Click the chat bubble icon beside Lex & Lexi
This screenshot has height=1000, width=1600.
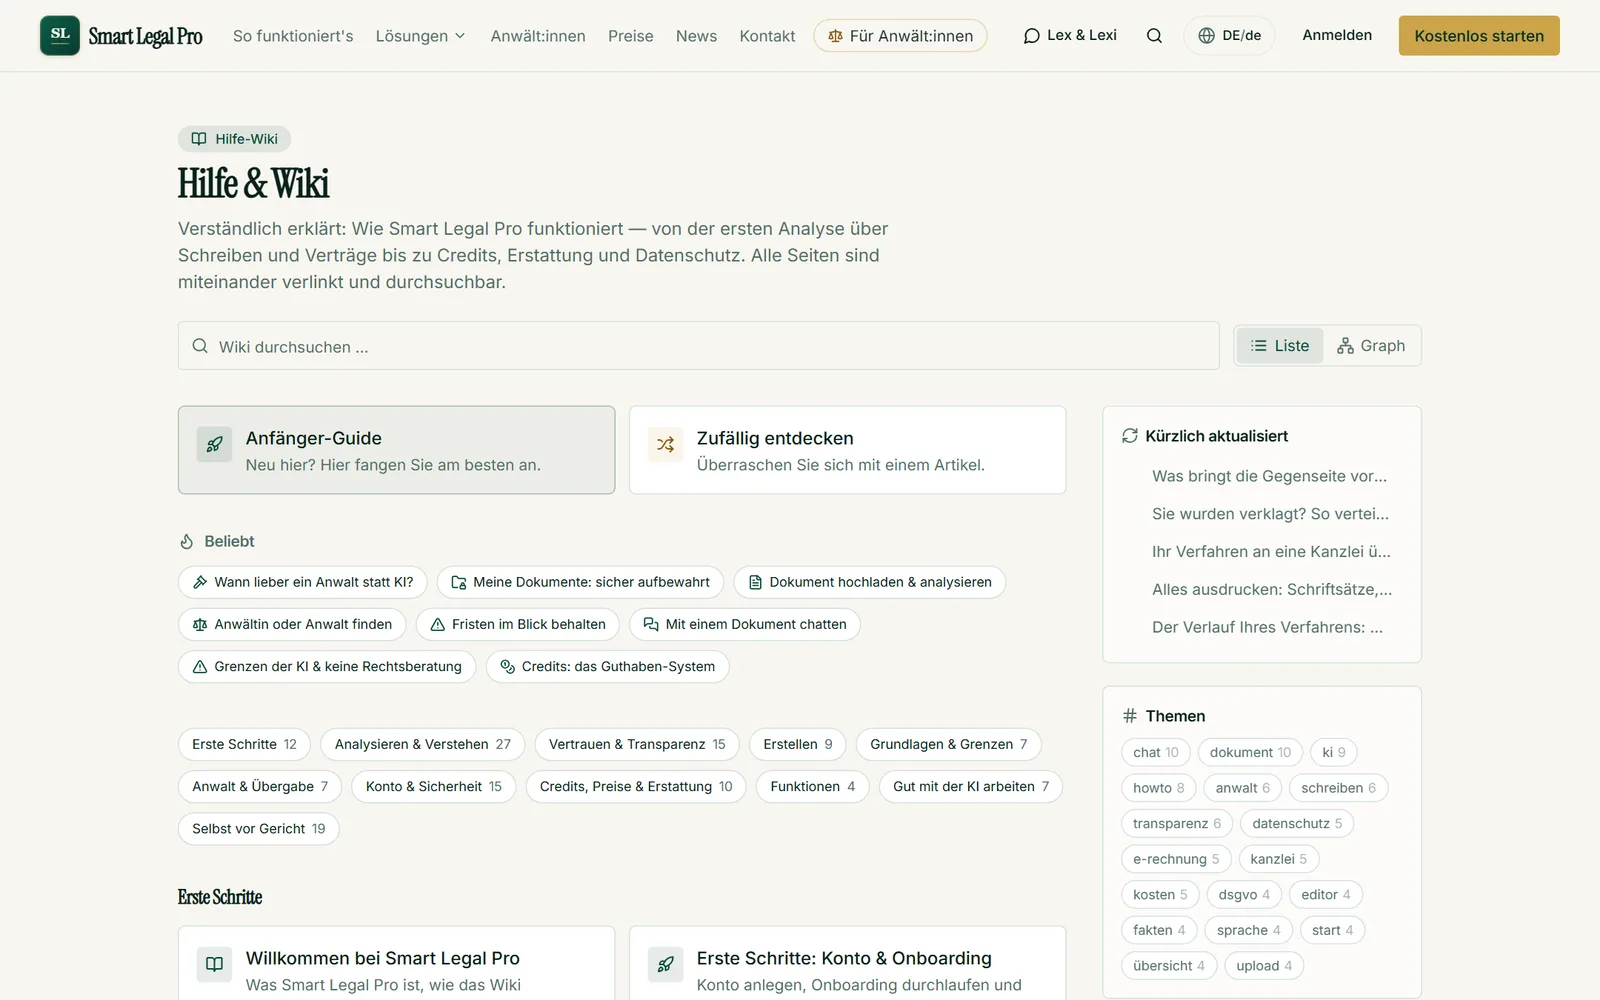pos(1032,36)
